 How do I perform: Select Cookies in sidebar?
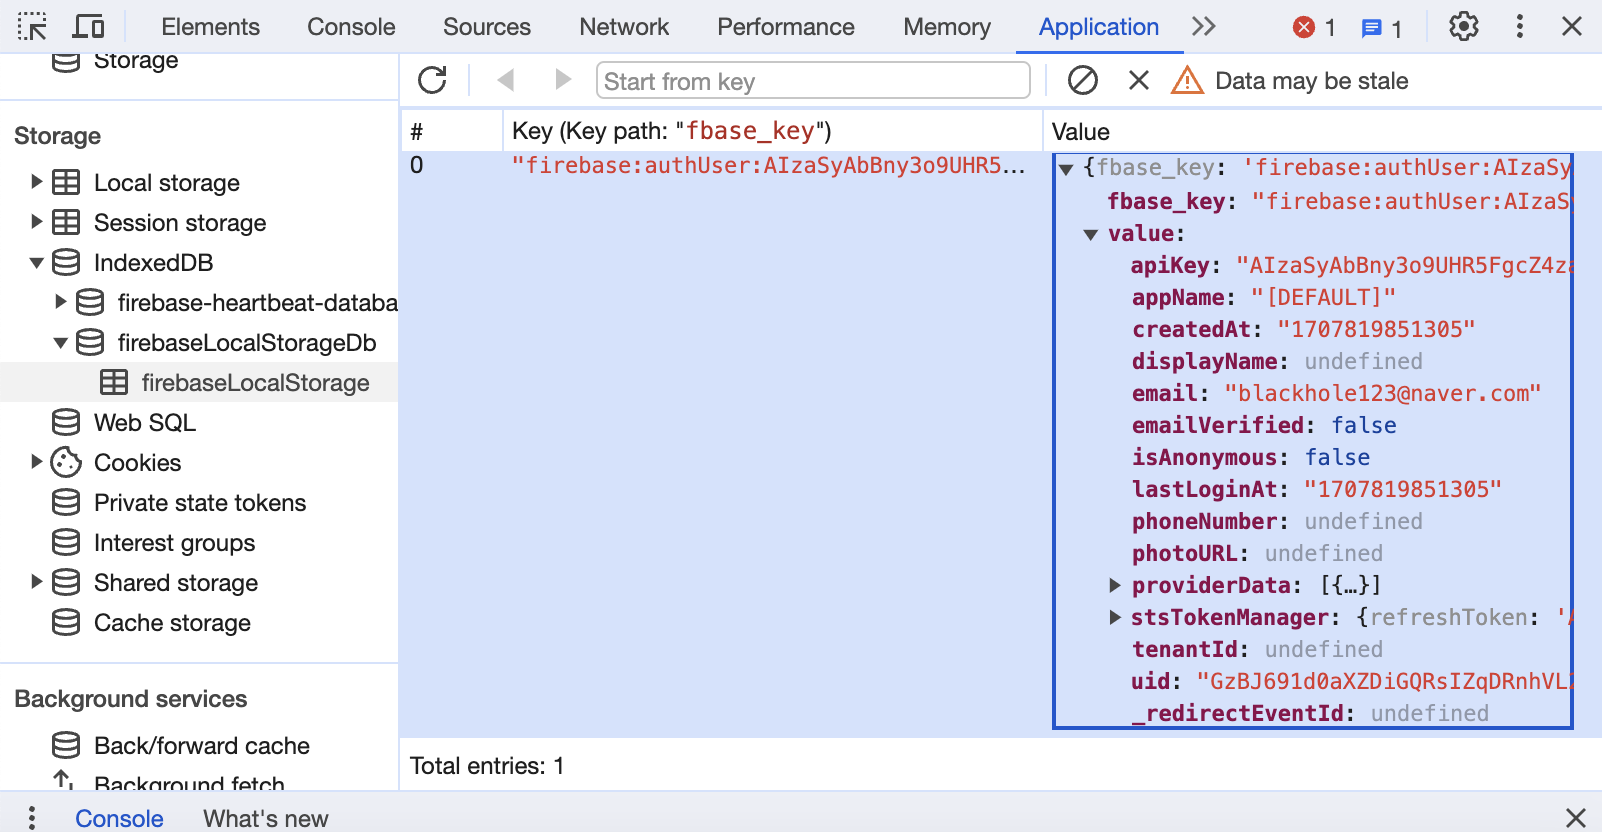(138, 463)
